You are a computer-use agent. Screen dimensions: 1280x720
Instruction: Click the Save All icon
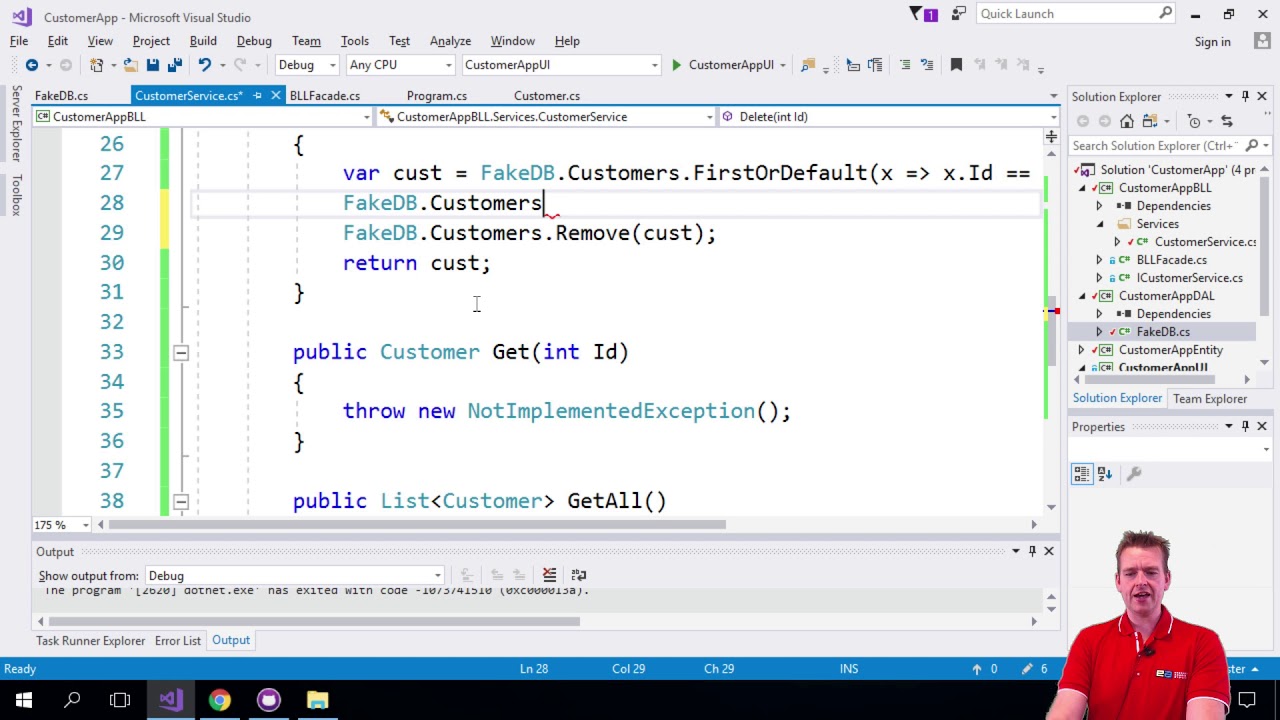click(x=174, y=65)
